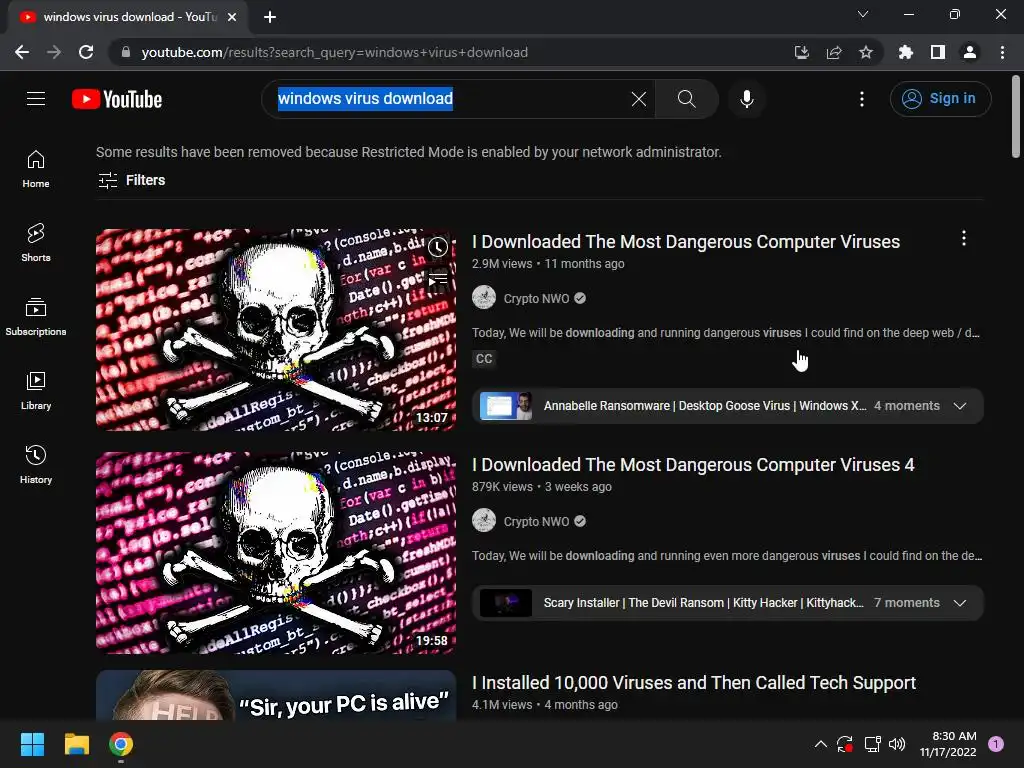Open Subscriptions in the sidebar
Image resolution: width=1024 pixels, height=768 pixels.
(x=36, y=317)
